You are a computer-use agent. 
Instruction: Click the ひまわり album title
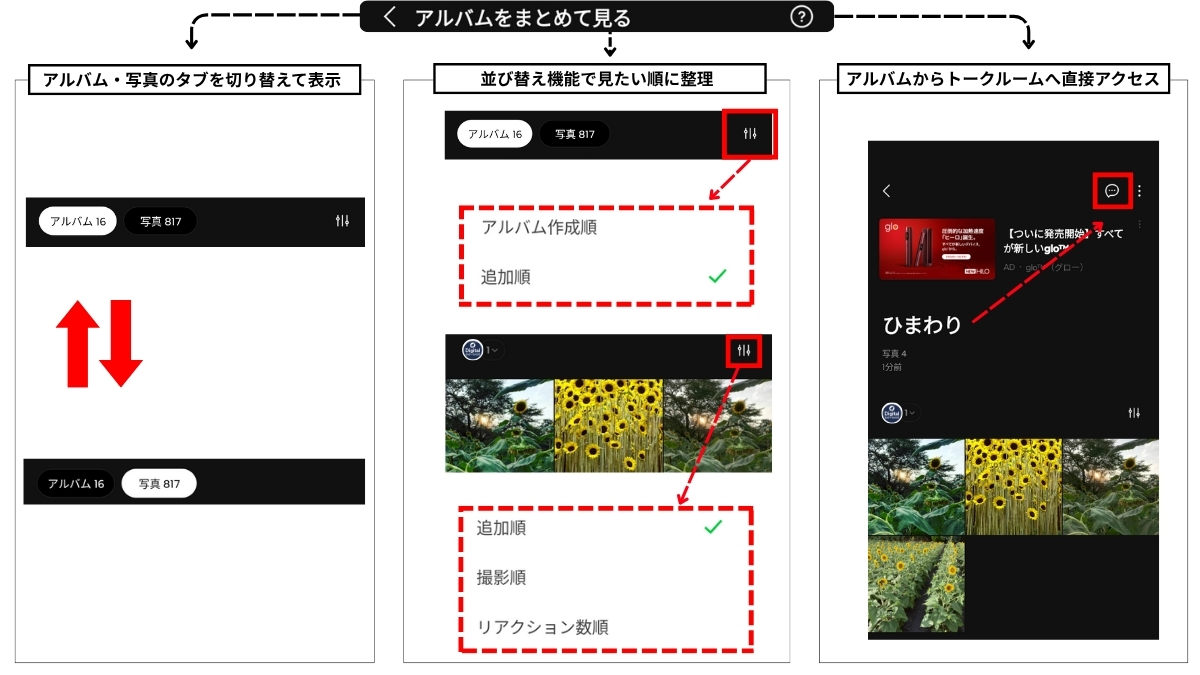[x=922, y=325]
